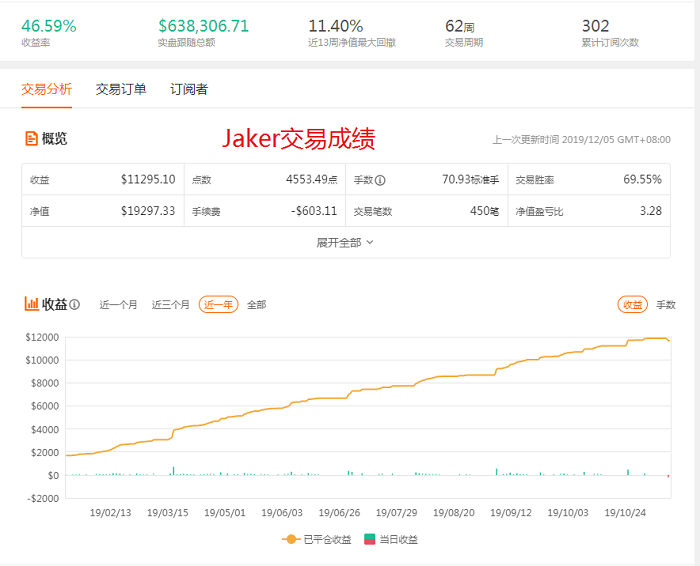700x566 pixels.
Task: Click the 11.40% max drawdown value
Action: [x=336, y=26]
